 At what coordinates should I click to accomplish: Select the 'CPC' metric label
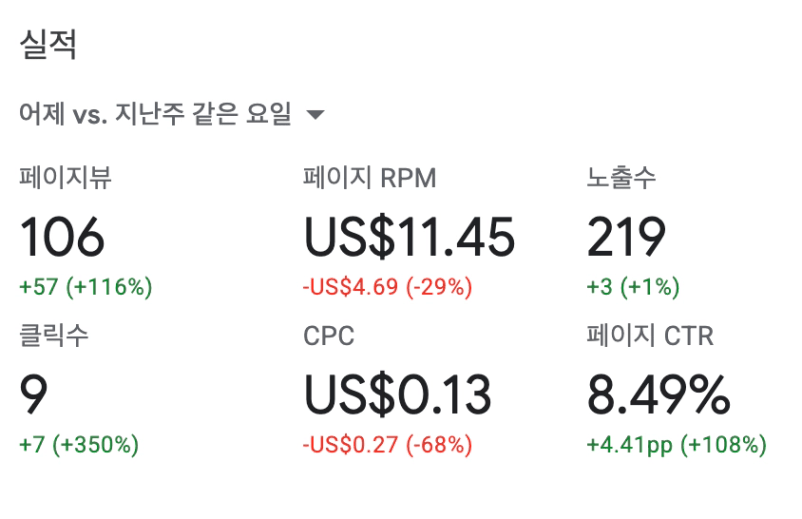pos(329,336)
